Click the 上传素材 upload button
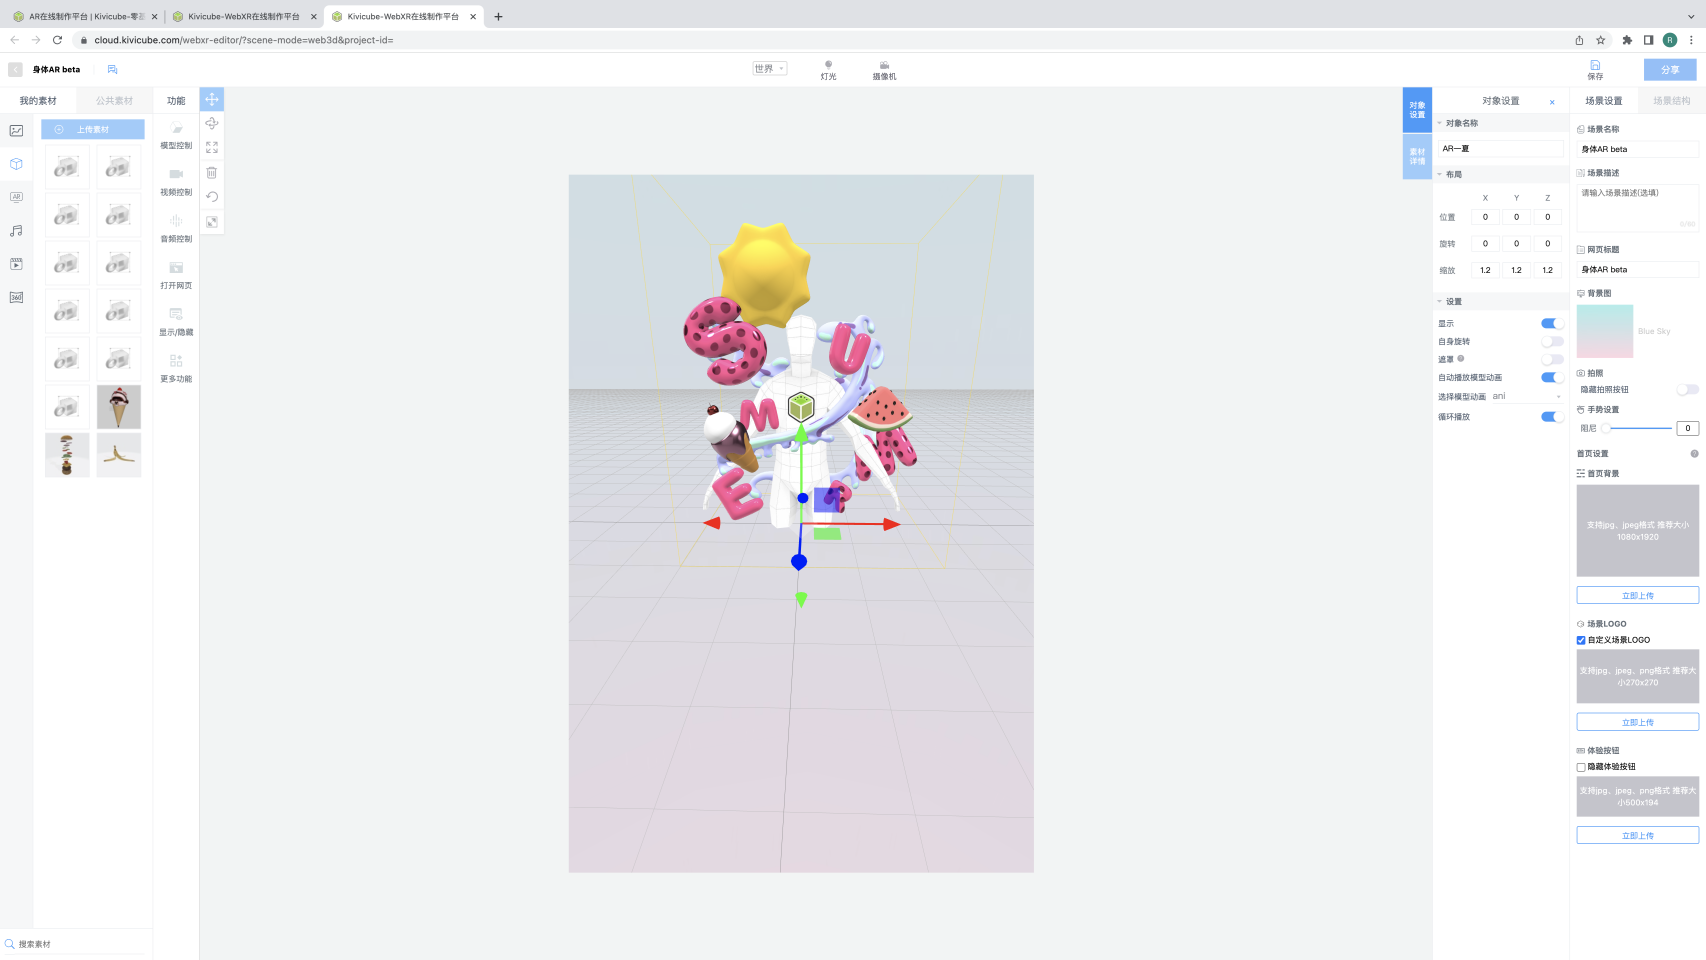 [x=93, y=130]
